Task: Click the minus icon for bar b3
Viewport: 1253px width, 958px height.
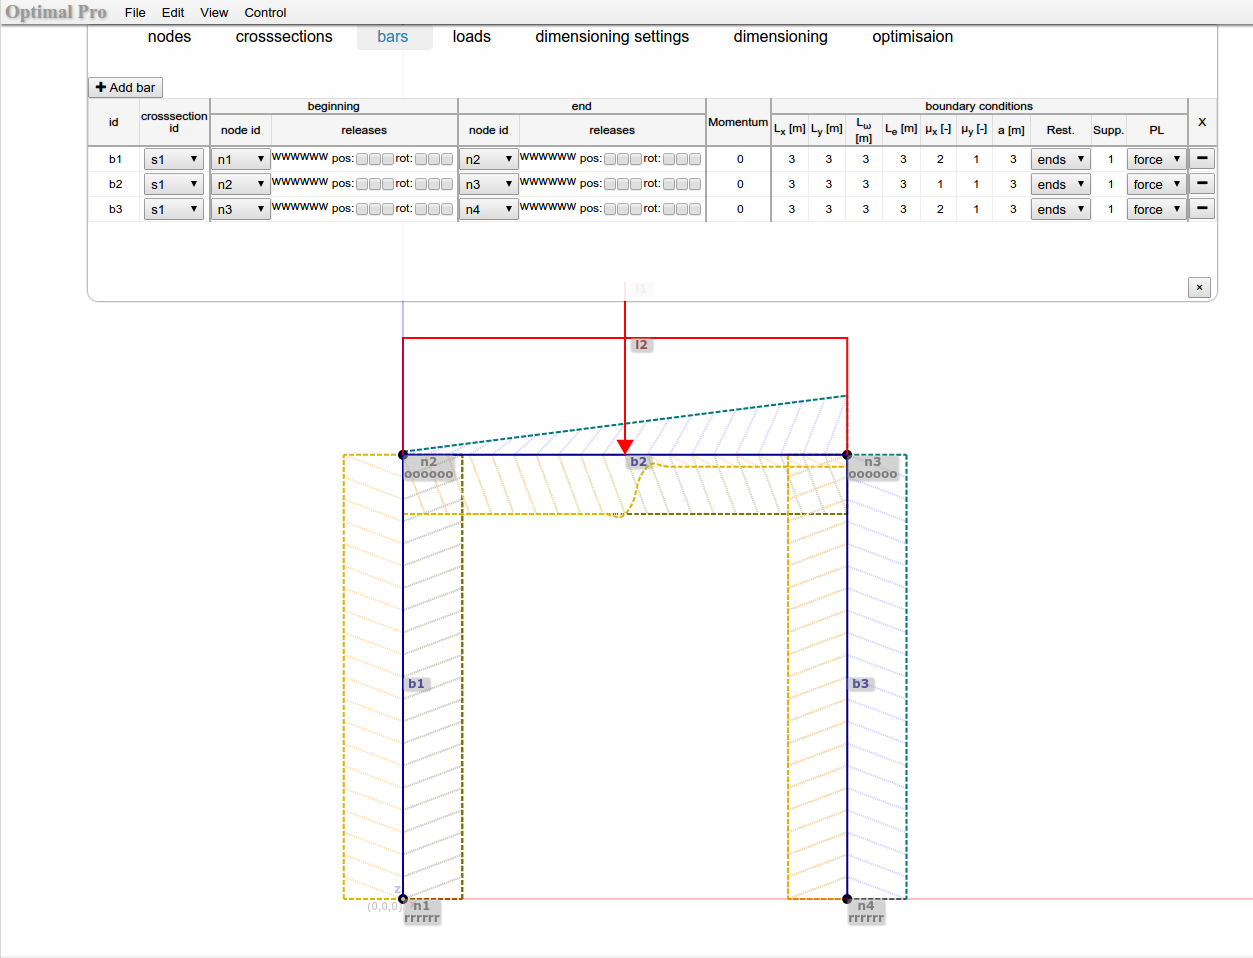Action: (1202, 209)
